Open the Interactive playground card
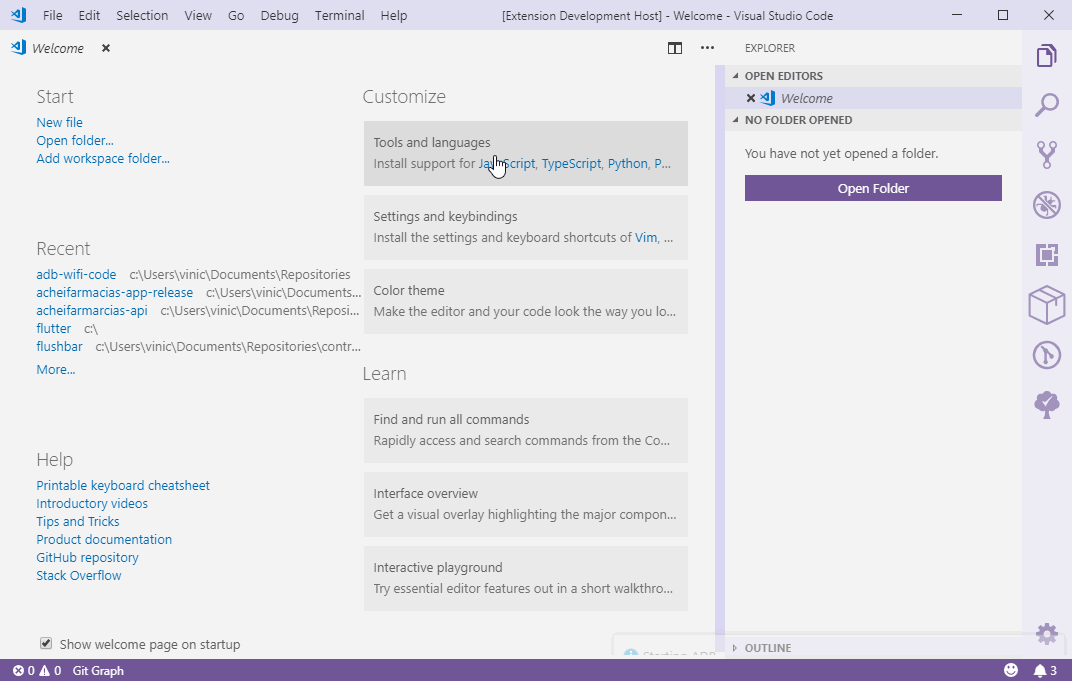 [x=526, y=578]
